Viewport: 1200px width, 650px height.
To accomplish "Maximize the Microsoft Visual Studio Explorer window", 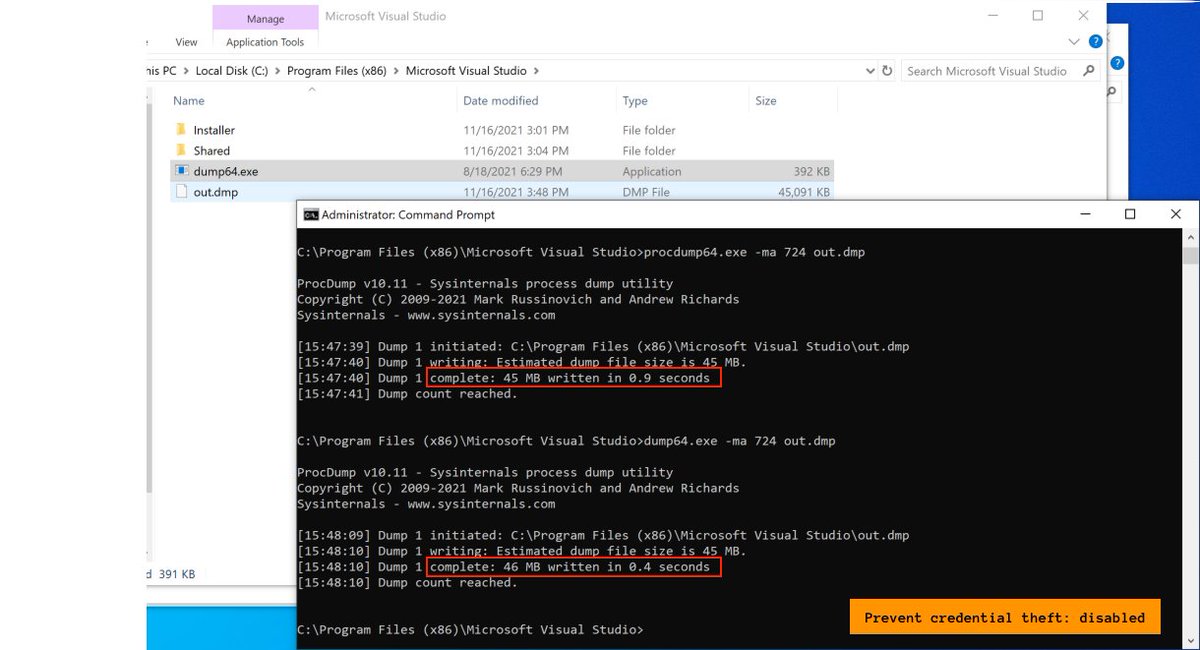I will [x=1038, y=16].
